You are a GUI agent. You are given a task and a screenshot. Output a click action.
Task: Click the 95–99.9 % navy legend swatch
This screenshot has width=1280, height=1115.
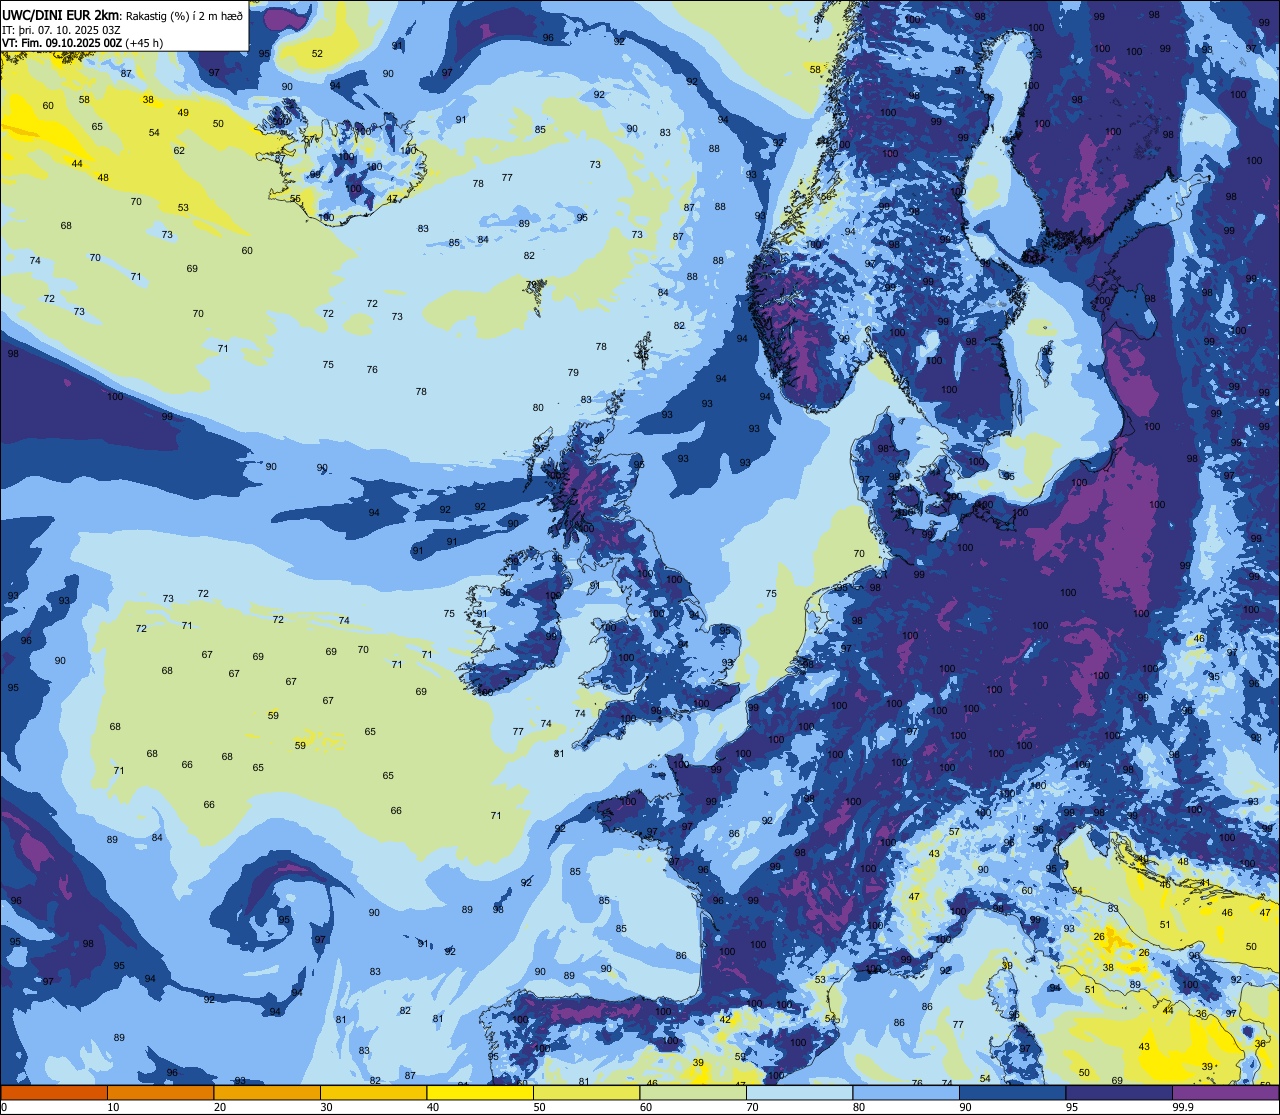[1119, 1093]
